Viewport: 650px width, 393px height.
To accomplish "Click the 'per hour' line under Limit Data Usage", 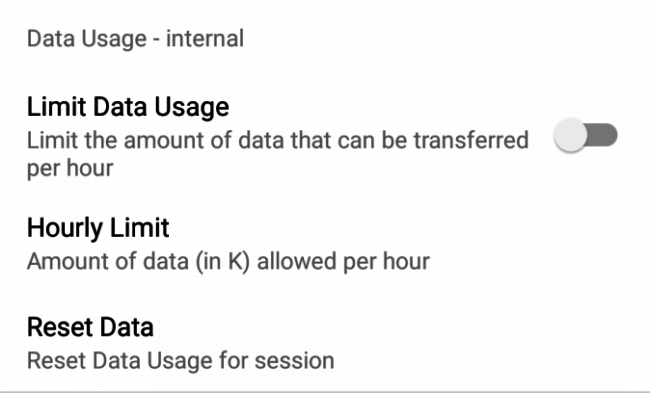I will [x=70, y=168].
